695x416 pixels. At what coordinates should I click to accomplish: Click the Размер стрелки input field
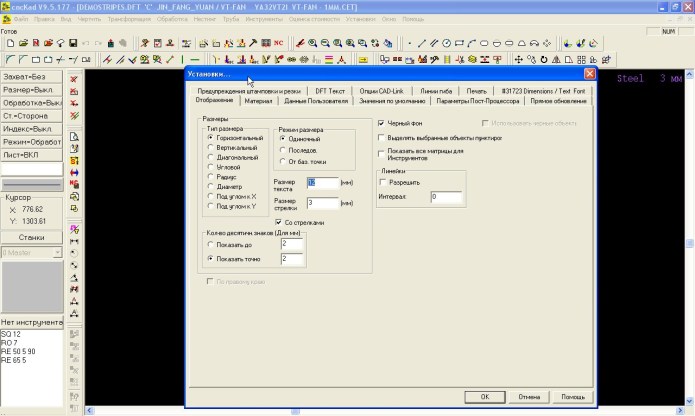pyautogui.click(x=323, y=203)
